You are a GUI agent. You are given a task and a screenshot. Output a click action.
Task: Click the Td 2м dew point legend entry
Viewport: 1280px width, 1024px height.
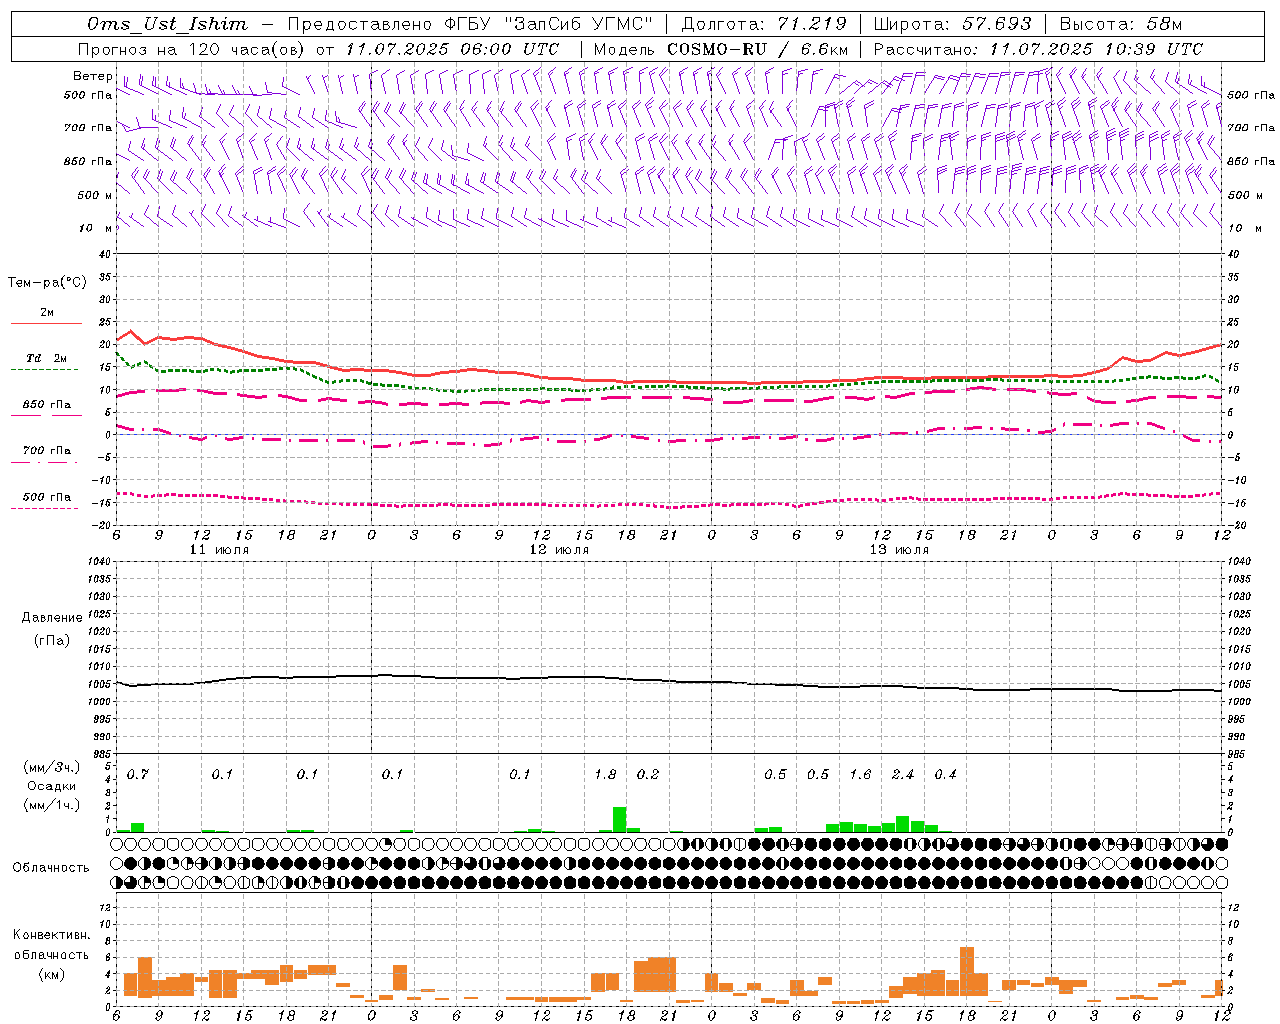click(x=47, y=358)
